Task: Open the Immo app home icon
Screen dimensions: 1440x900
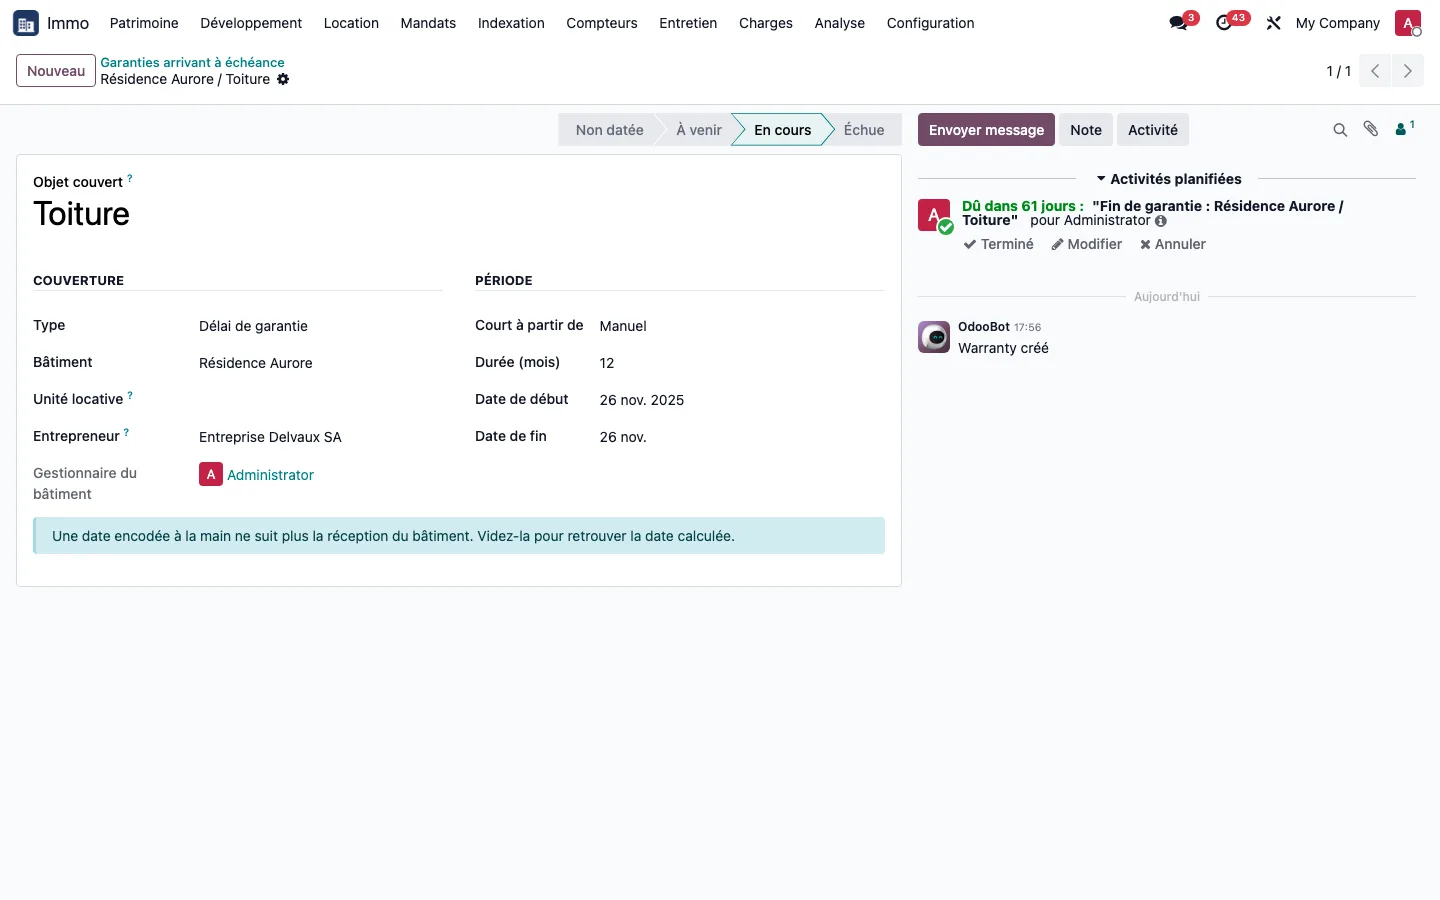Action: [26, 23]
